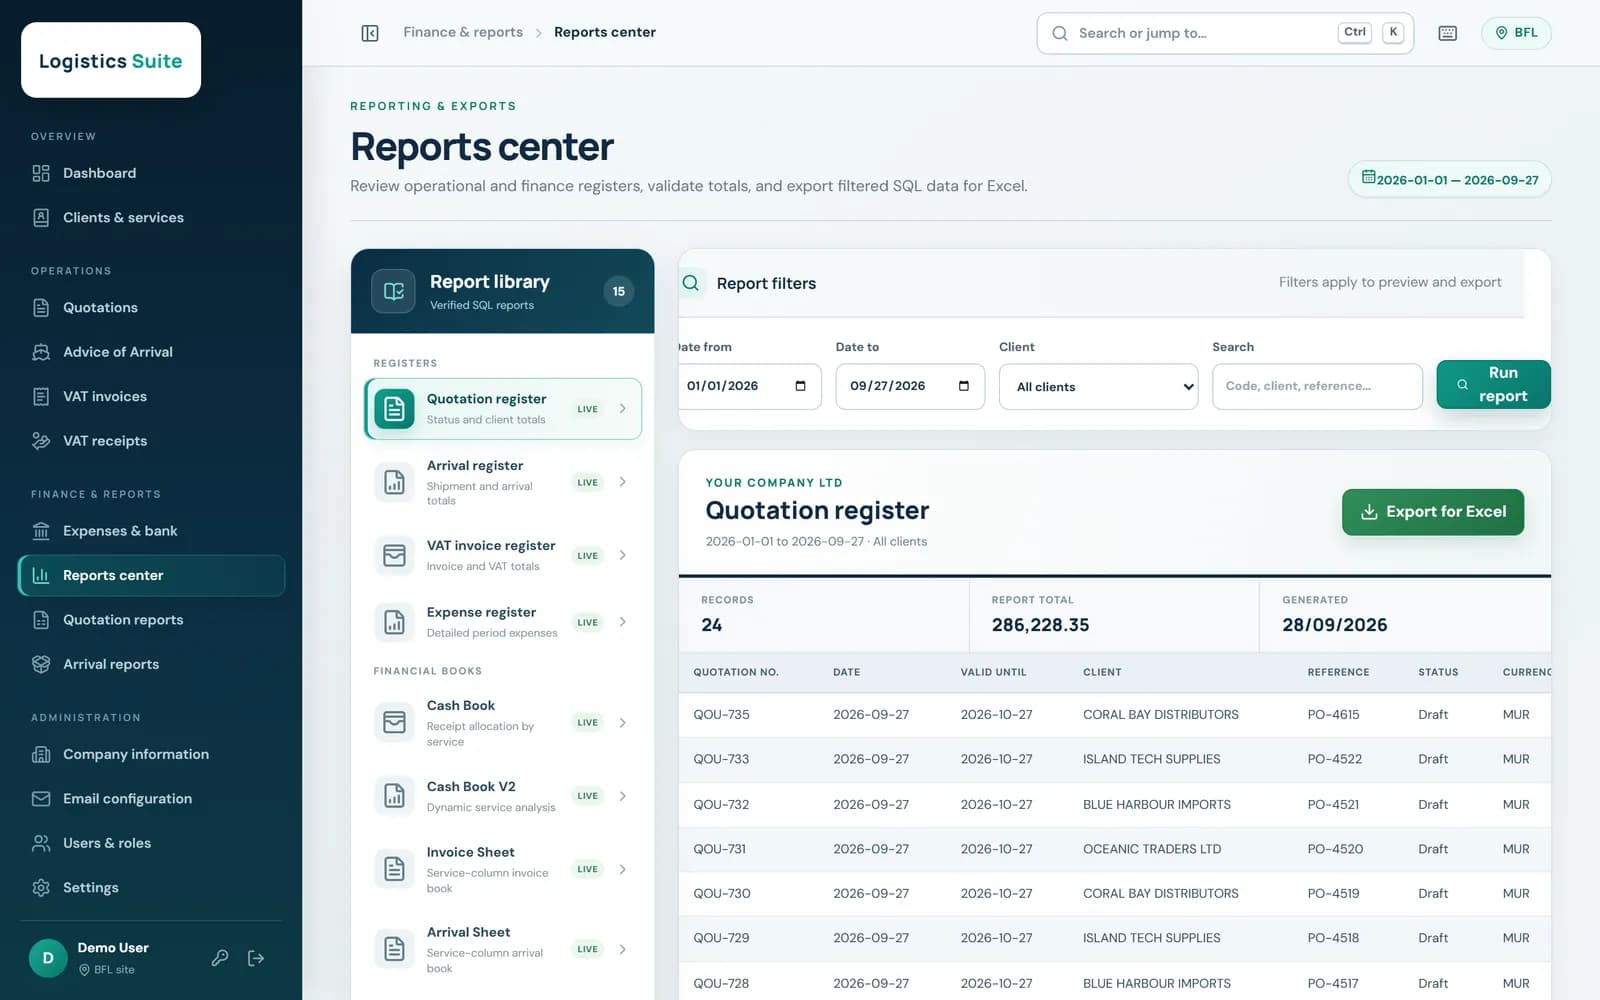Image resolution: width=1600 pixels, height=1000 pixels.
Task: Open Users & roles in sidebar
Action: [x=152, y=843]
